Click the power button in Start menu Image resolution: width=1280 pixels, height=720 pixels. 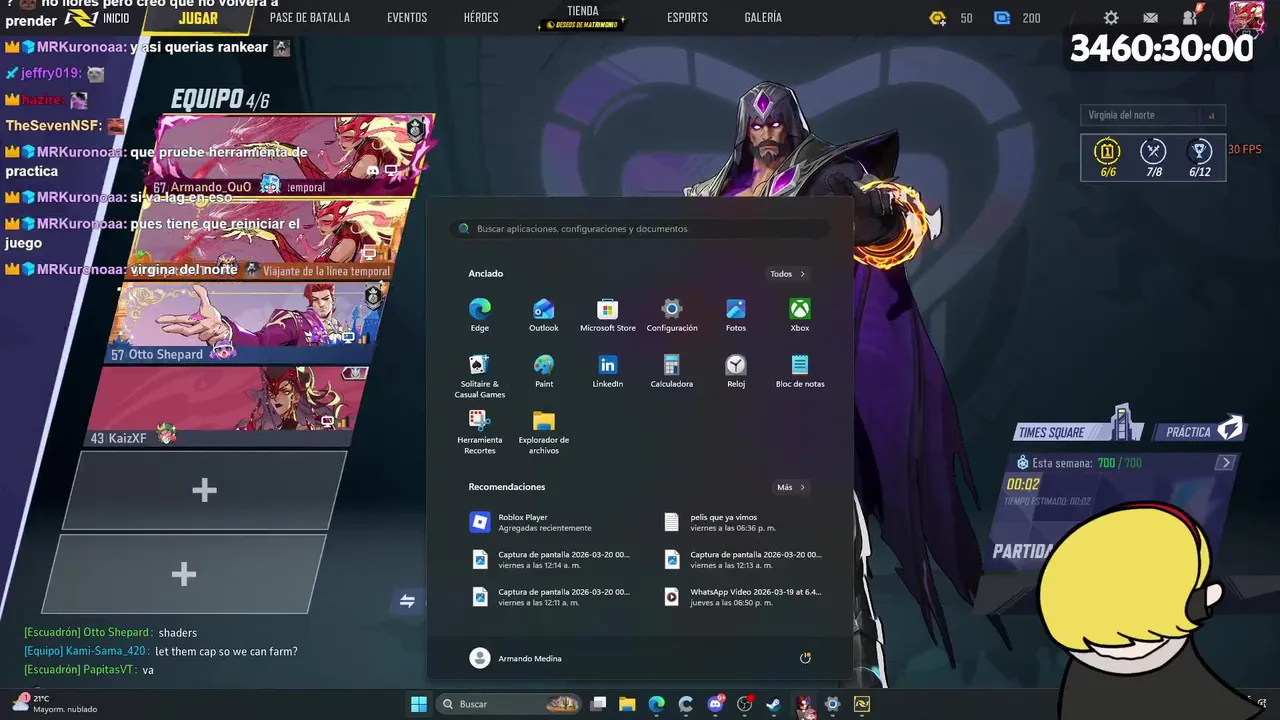(805, 658)
